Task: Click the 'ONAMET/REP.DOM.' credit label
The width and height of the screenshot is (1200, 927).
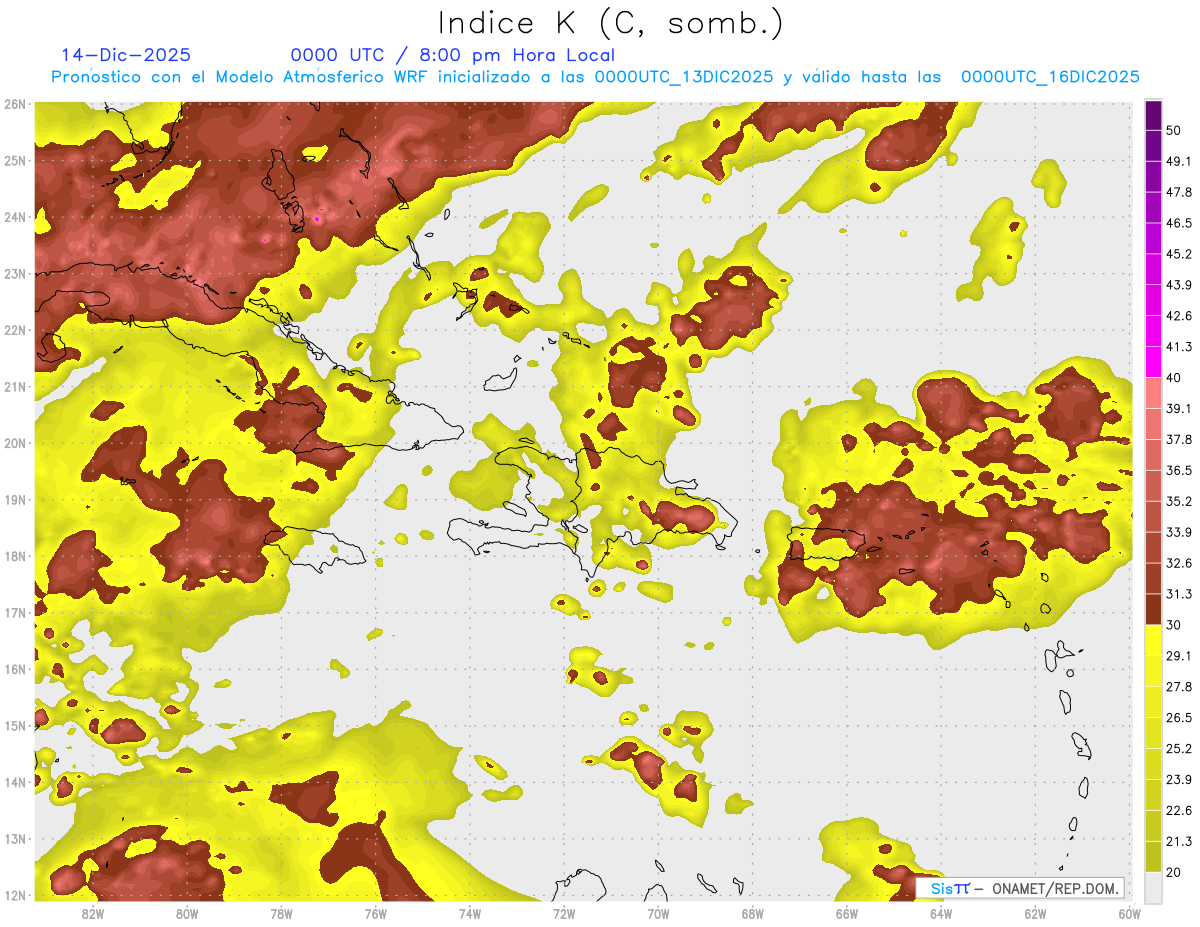Action: coord(1053,888)
